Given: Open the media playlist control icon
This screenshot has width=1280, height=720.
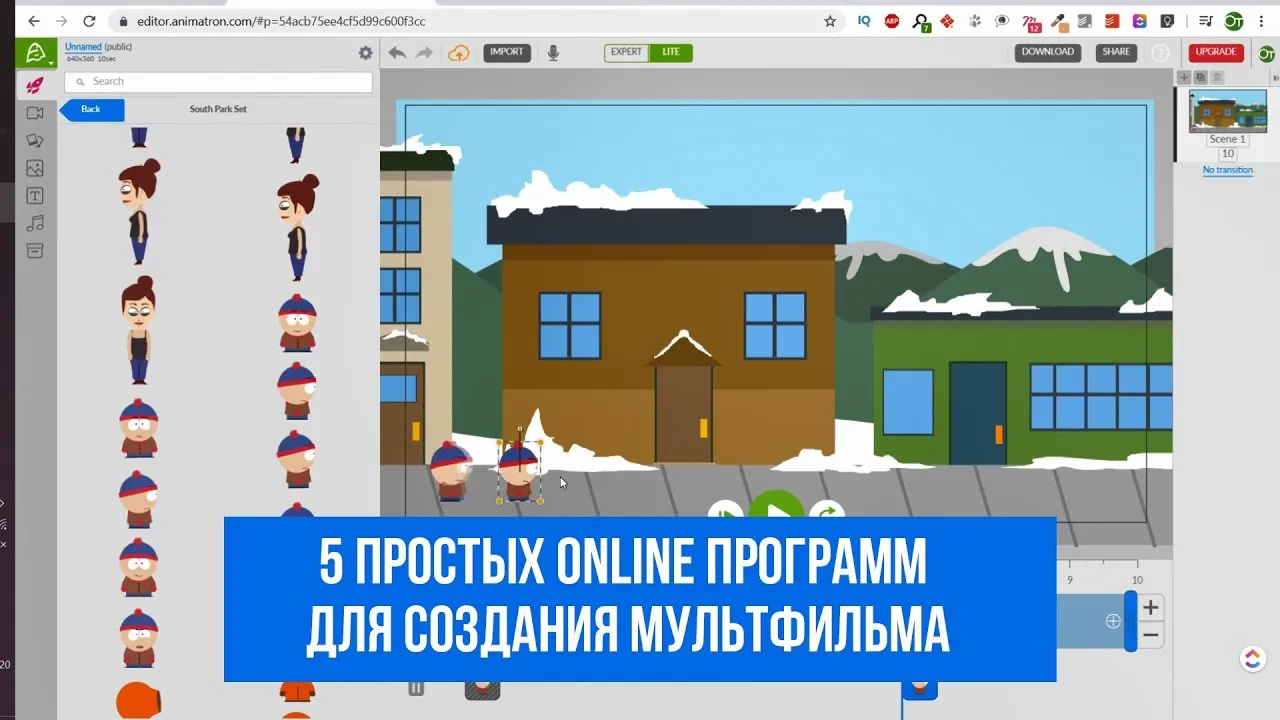Looking at the screenshot, I should click(x=1206, y=20).
